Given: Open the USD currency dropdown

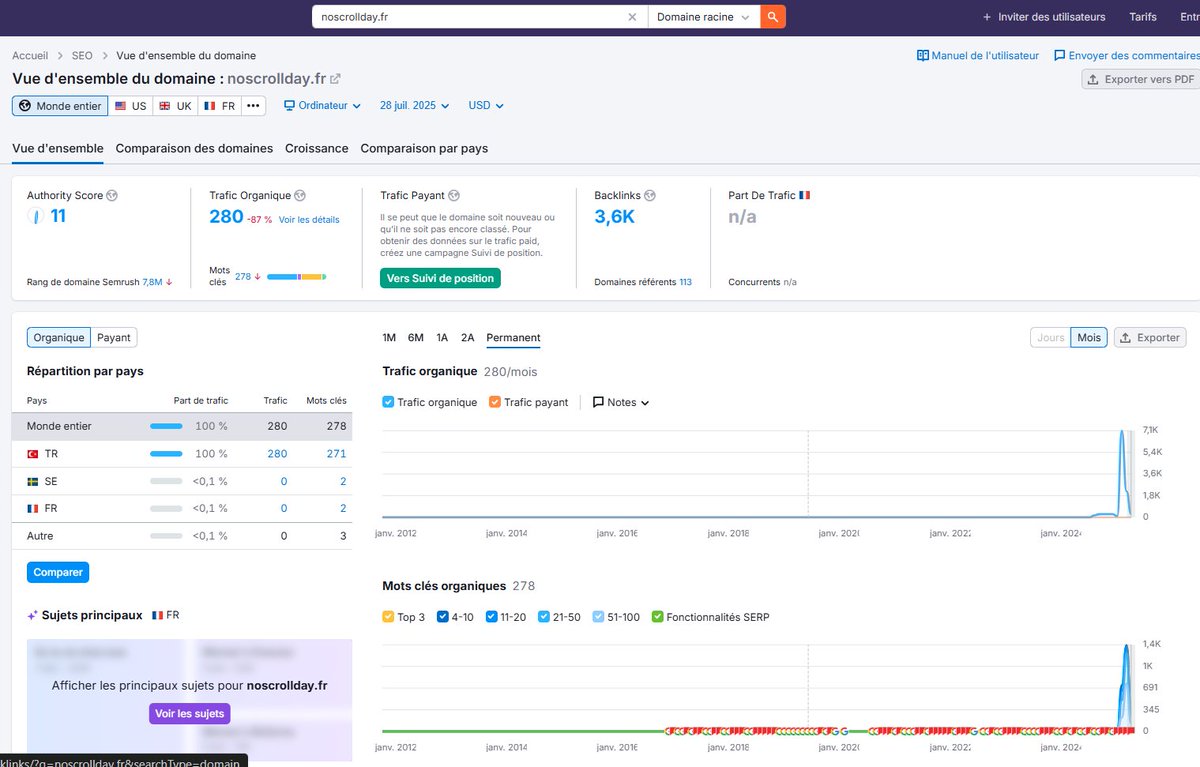Looking at the screenshot, I should click(486, 106).
